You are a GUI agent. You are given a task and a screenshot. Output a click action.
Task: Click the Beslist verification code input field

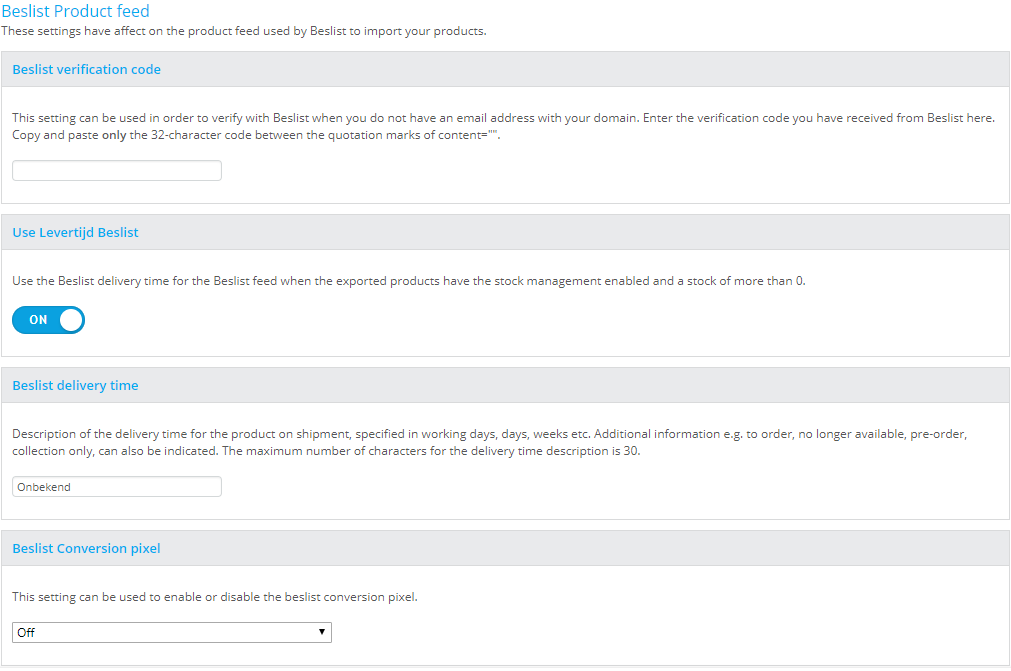[117, 171]
